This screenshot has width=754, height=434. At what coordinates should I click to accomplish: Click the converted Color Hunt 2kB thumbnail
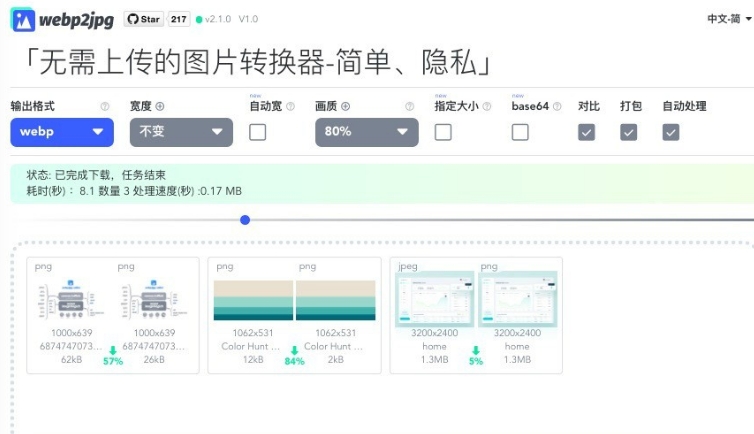336,300
